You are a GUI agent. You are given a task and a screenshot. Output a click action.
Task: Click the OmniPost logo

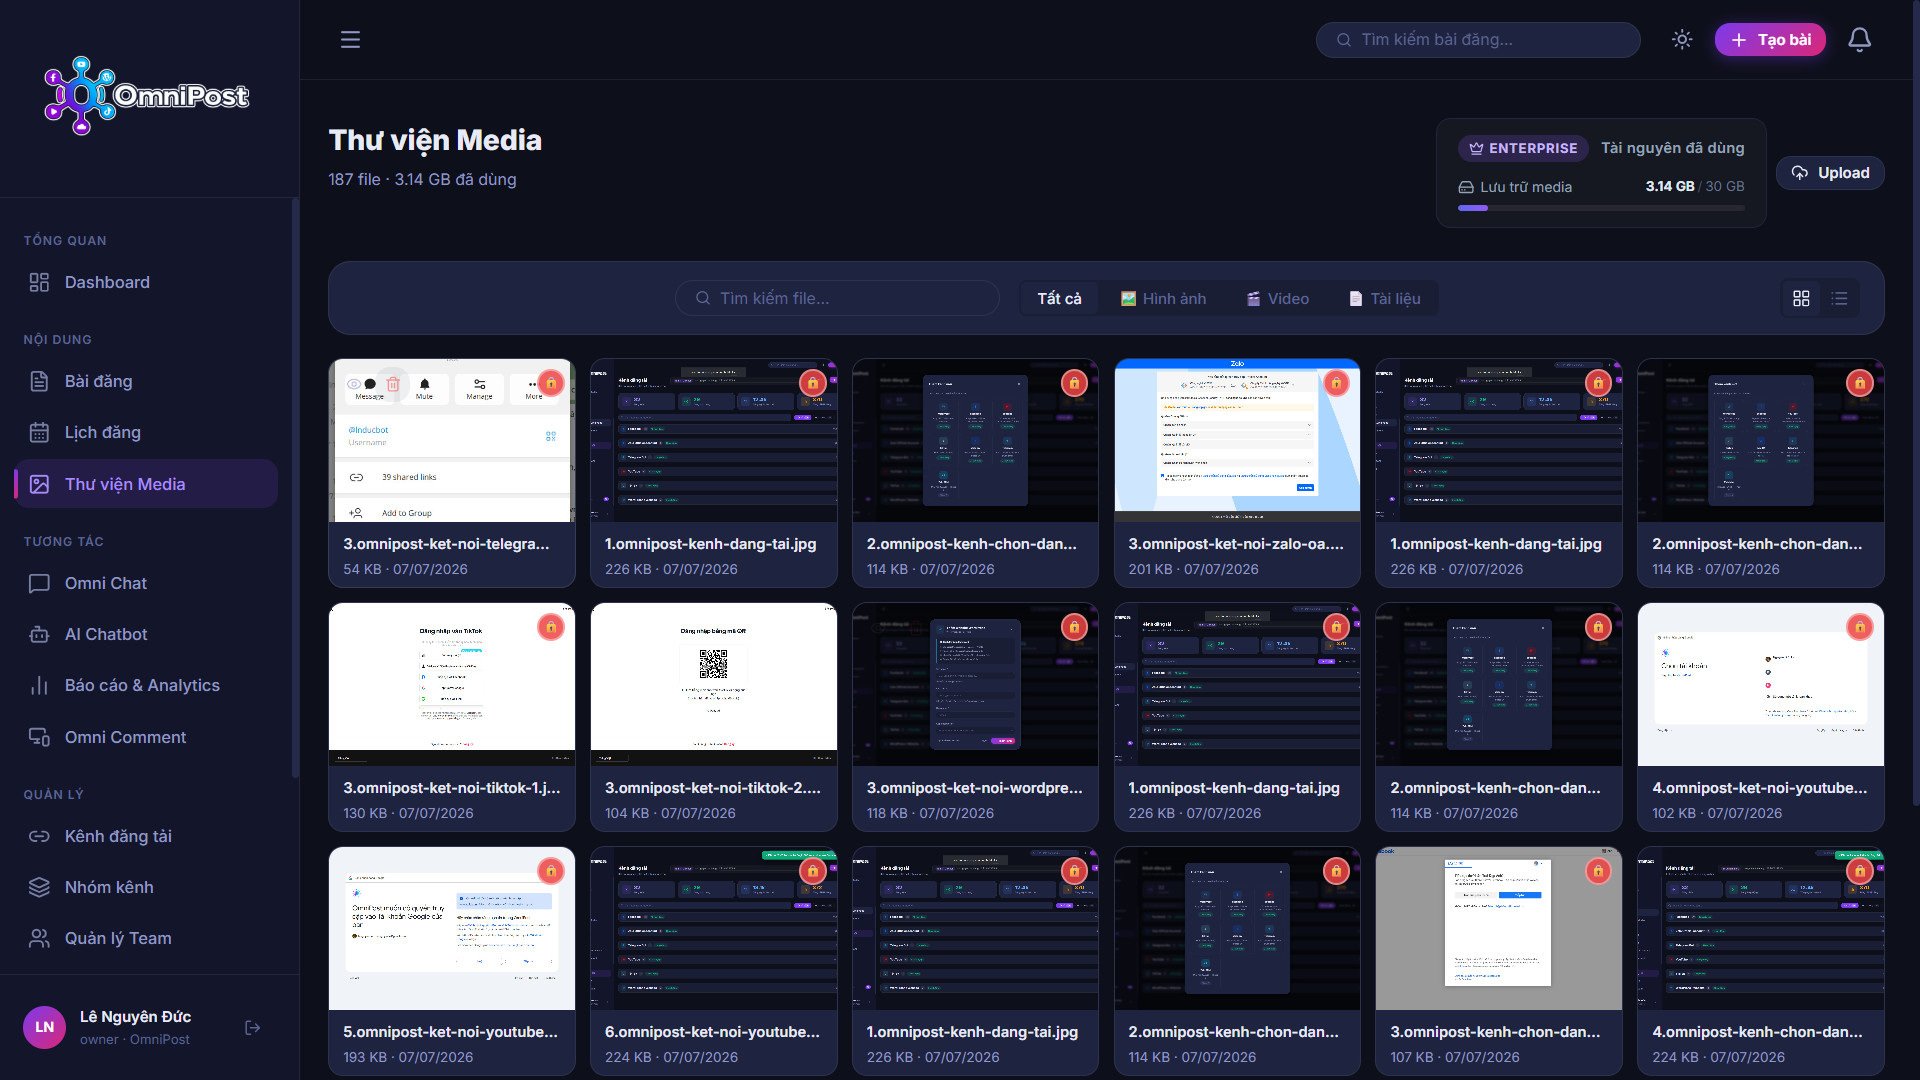tap(146, 96)
